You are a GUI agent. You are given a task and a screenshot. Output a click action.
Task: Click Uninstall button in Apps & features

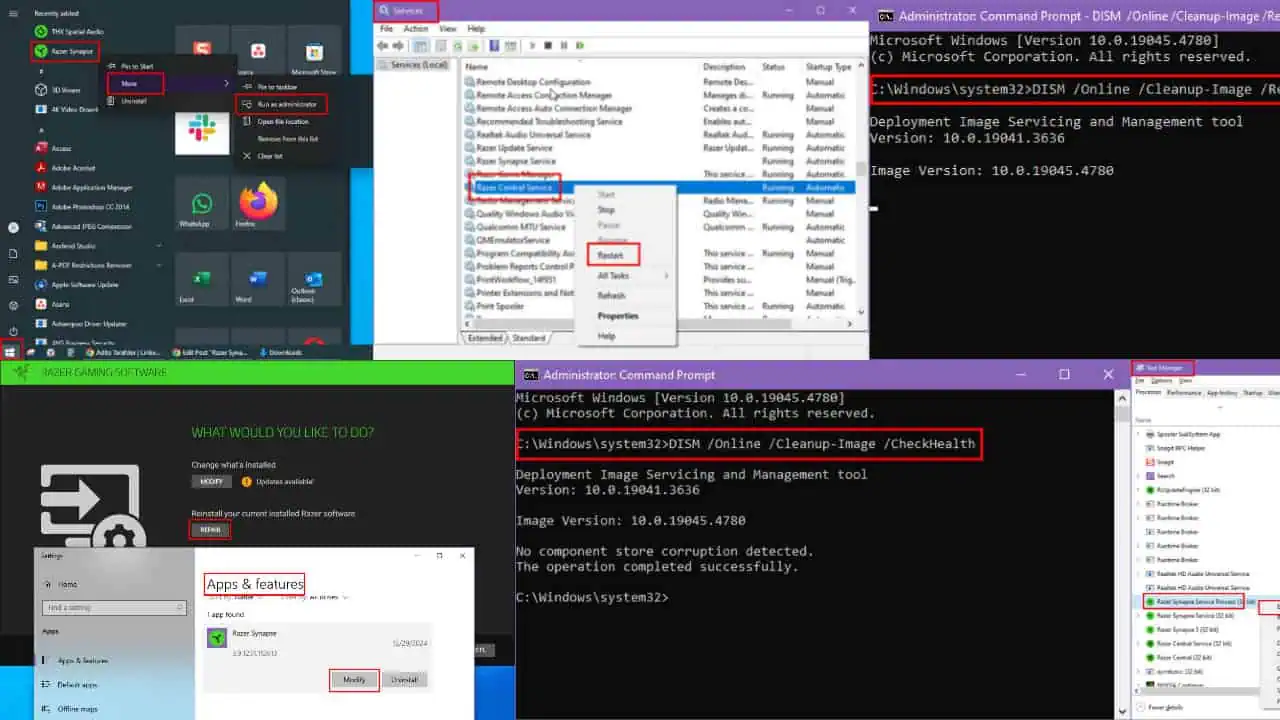404,679
